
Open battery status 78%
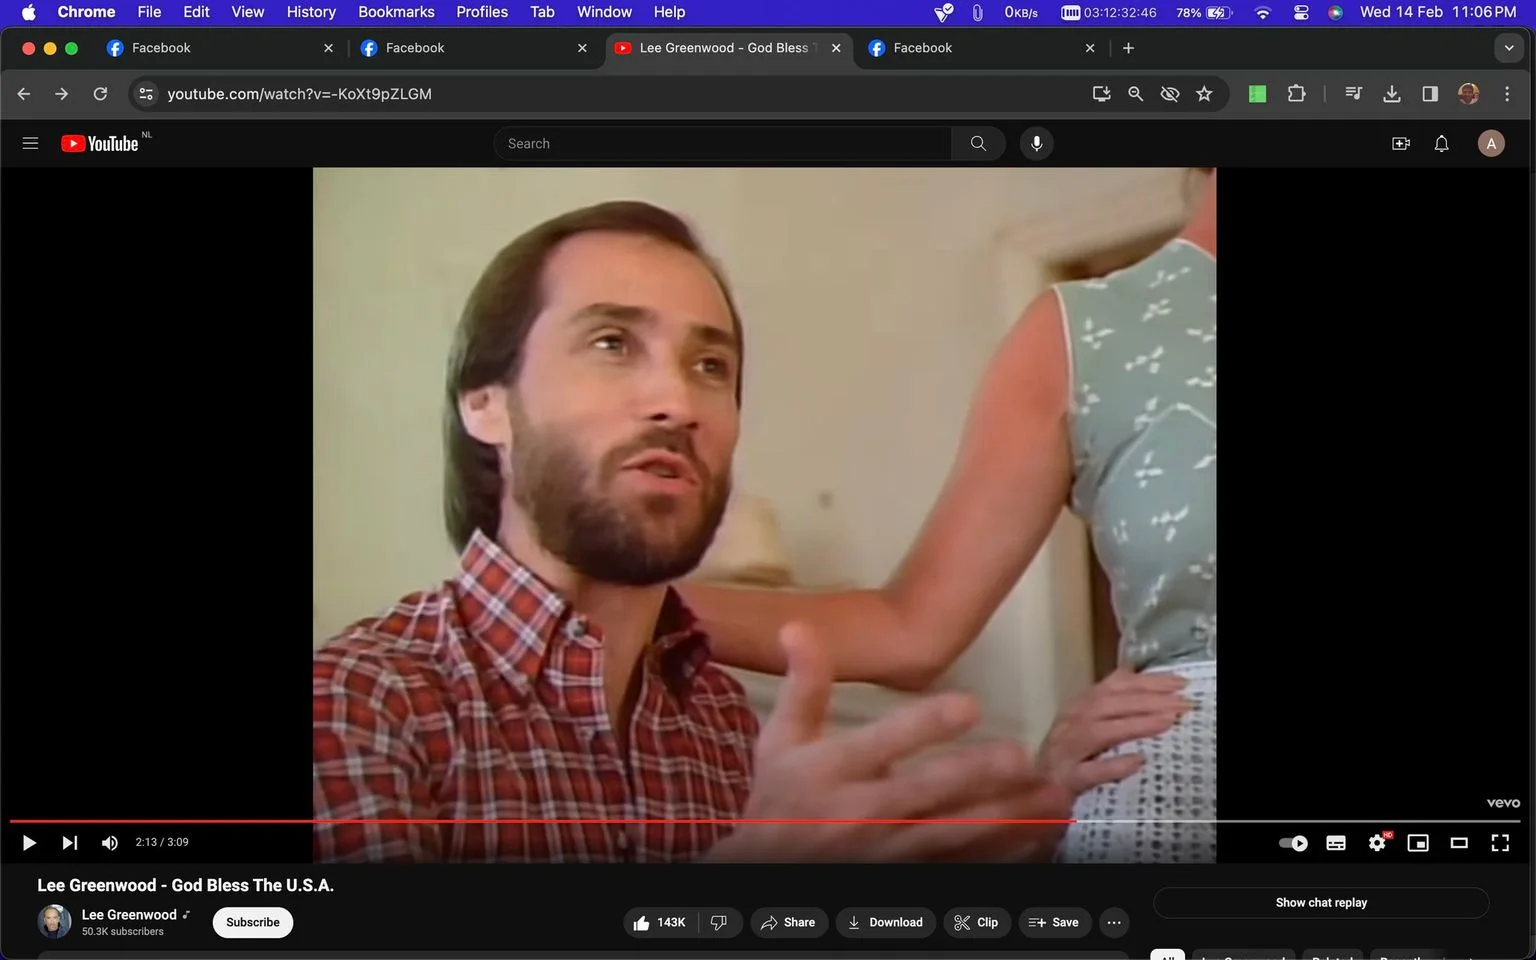point(1204,12)
